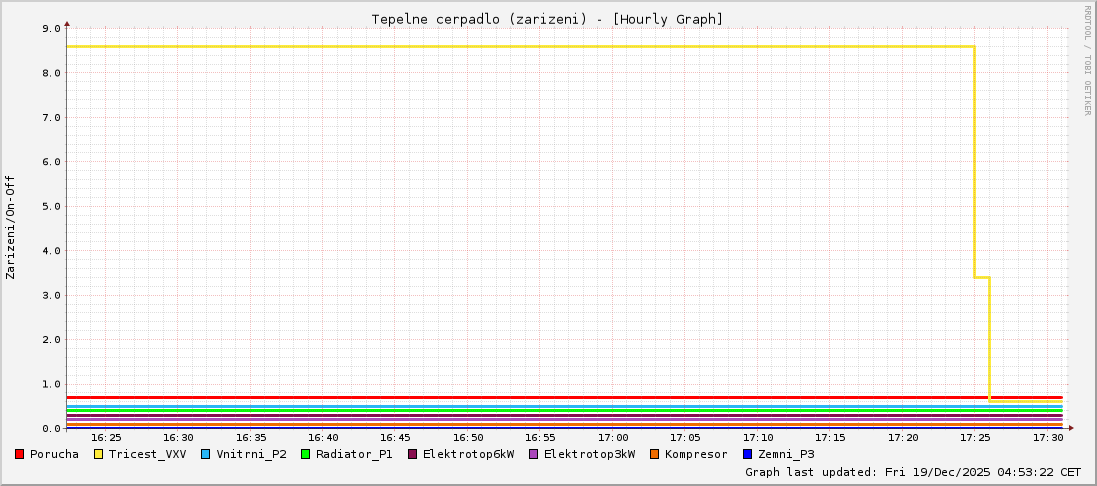The height and width of the screenshot is (486, 1097).
Task: Select the orange Kompresor legend swatch
Action: pyautogui.click(x=655, y=454)
